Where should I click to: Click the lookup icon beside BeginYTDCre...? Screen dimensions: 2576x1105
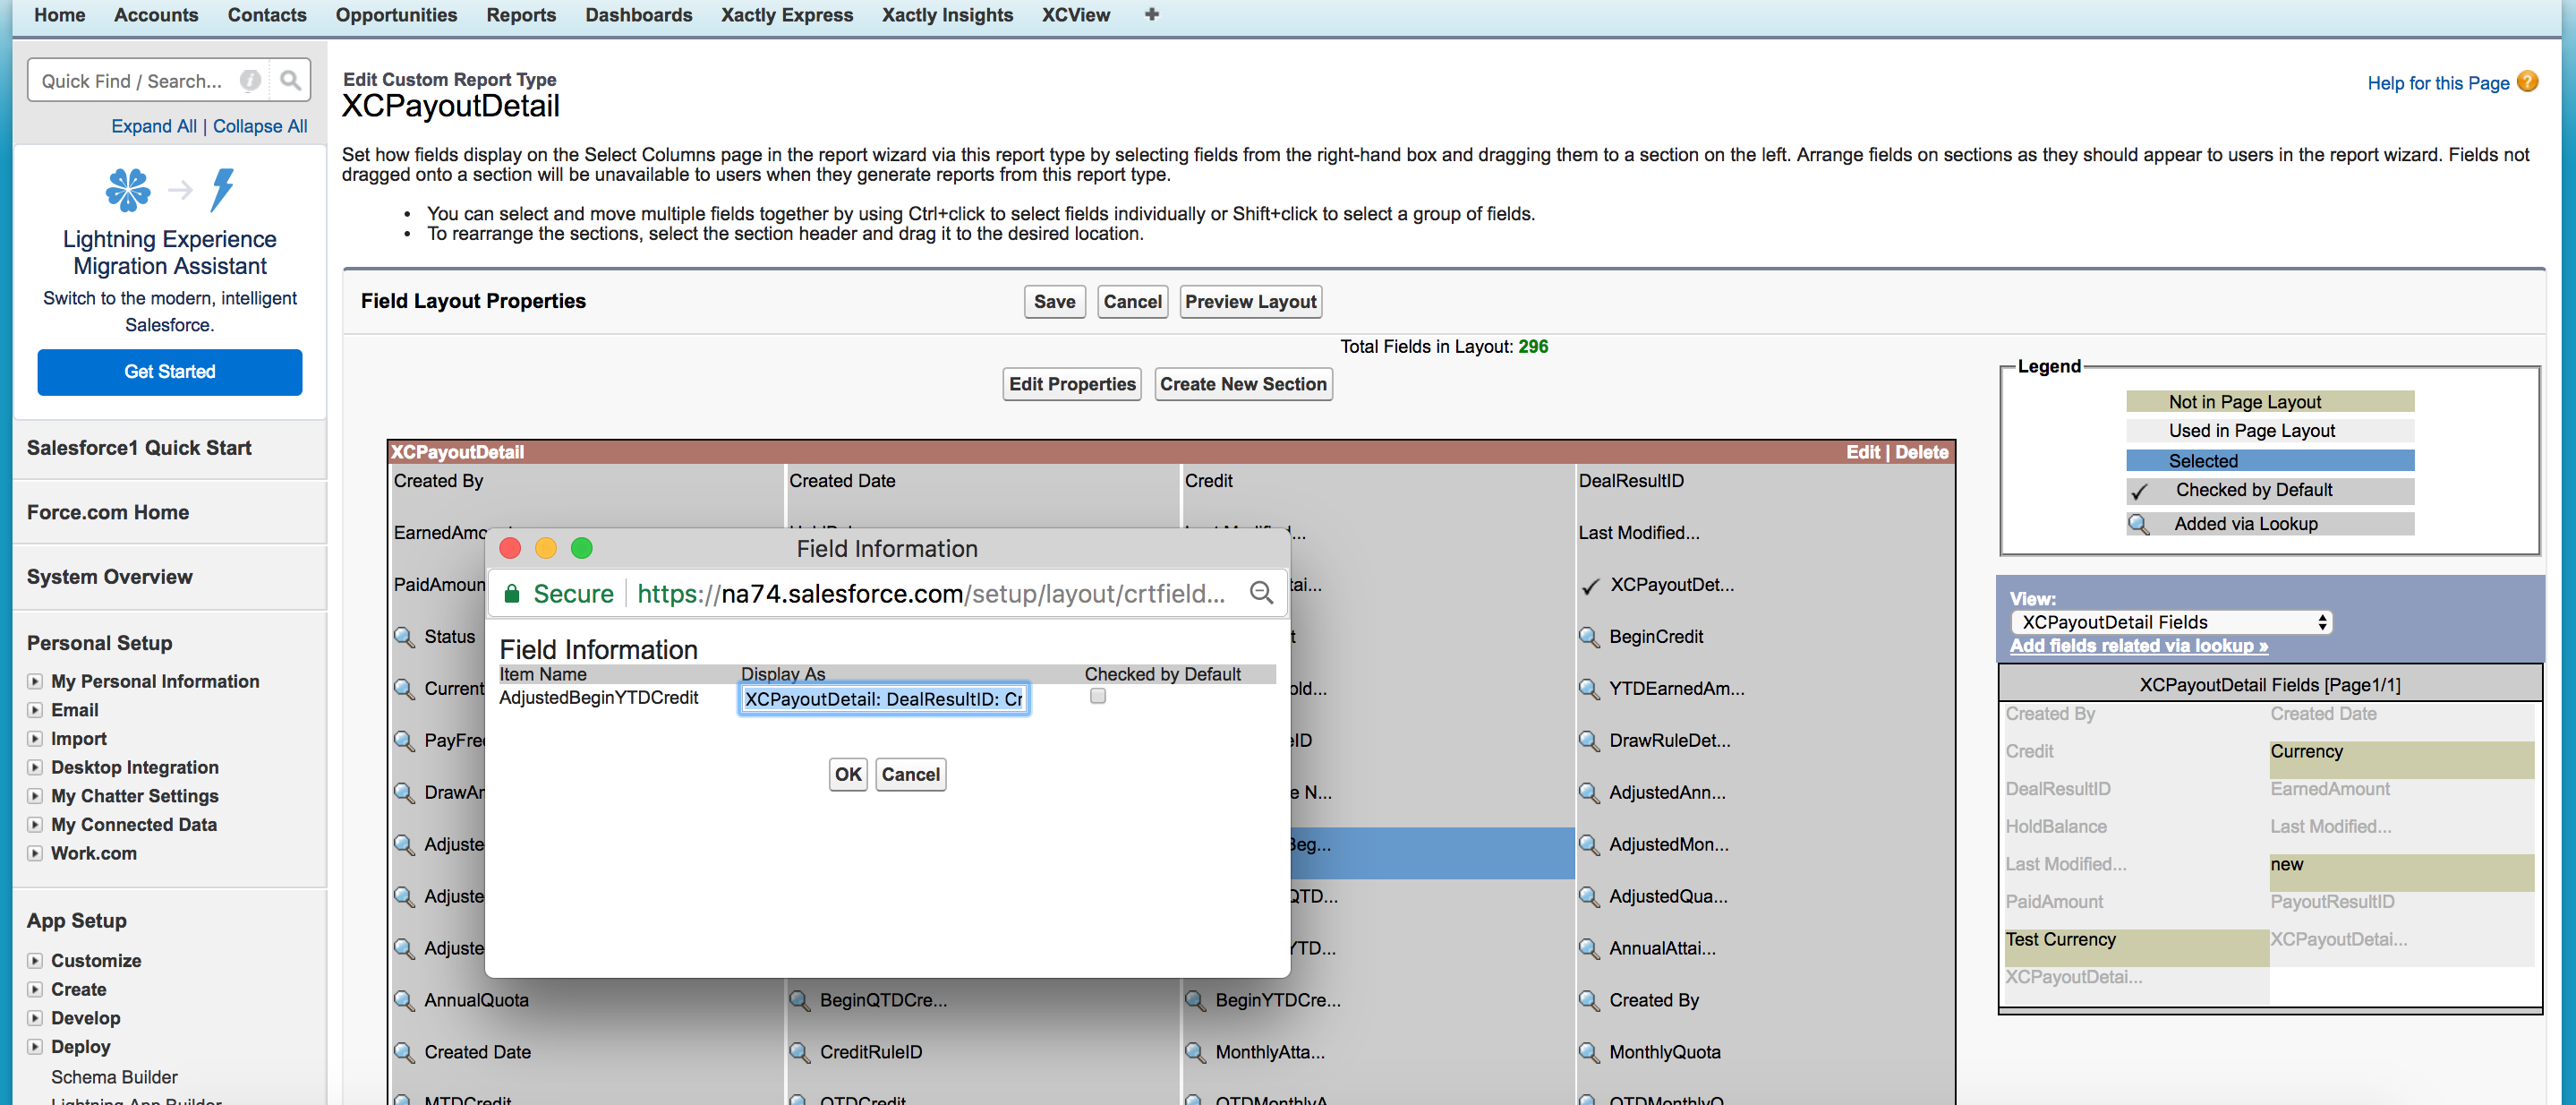[1195, 1000]
